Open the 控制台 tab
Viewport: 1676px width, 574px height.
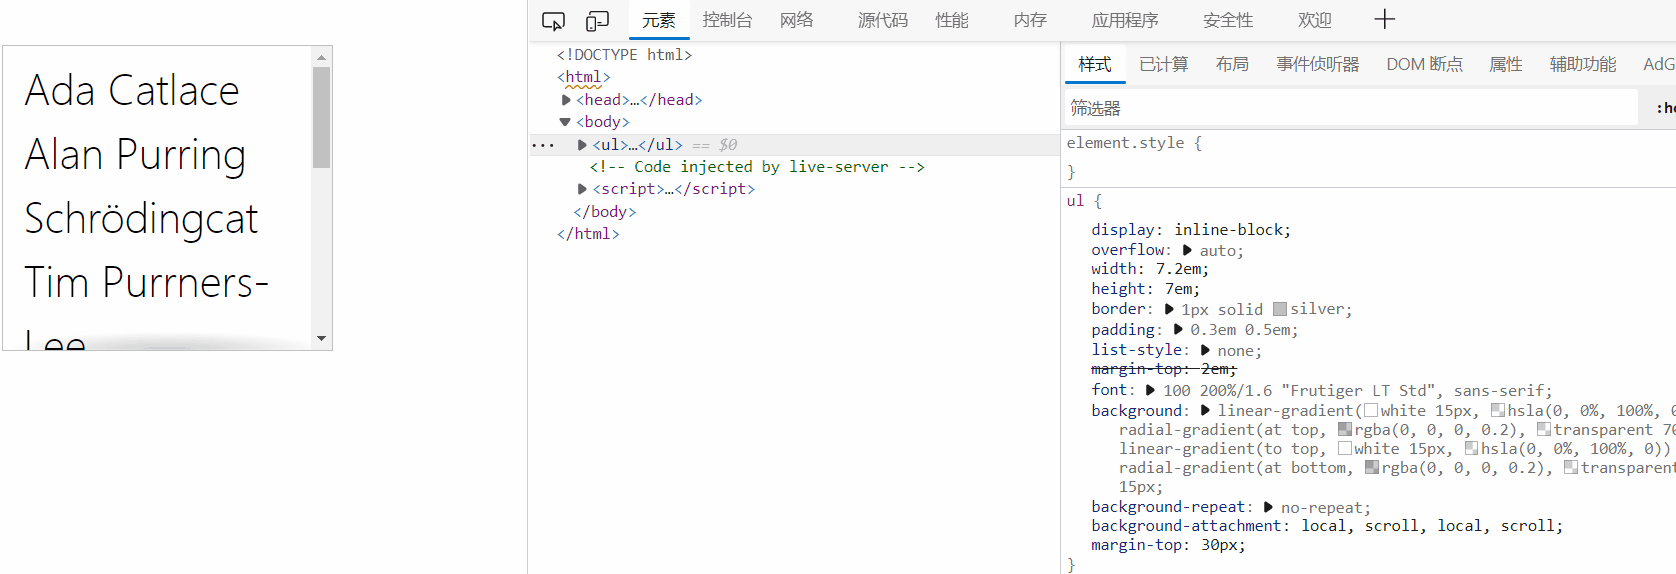[727, 20]
